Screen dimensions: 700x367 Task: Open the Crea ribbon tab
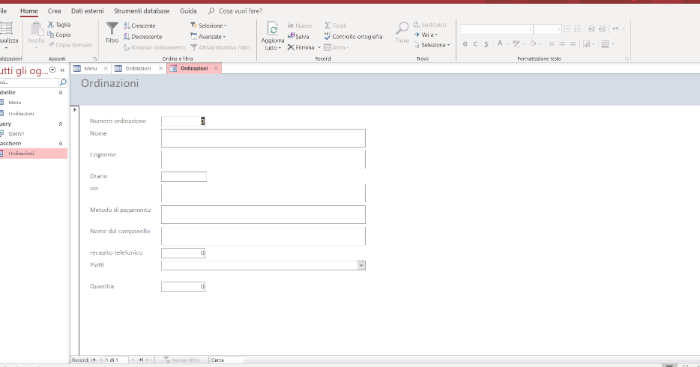click(x=54, y=11)
